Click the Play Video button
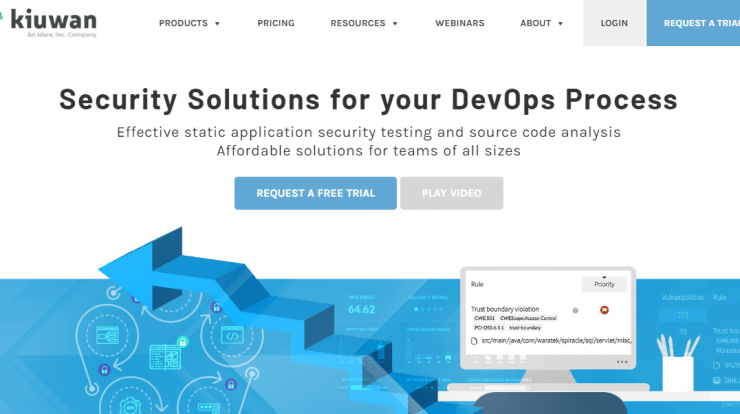 (x=452, y=193)
